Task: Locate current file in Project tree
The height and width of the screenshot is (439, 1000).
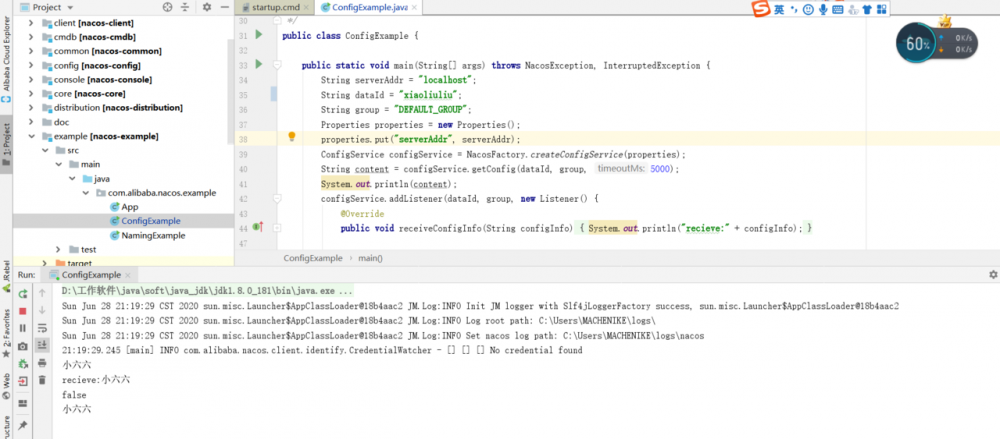Action: [168, 7]
